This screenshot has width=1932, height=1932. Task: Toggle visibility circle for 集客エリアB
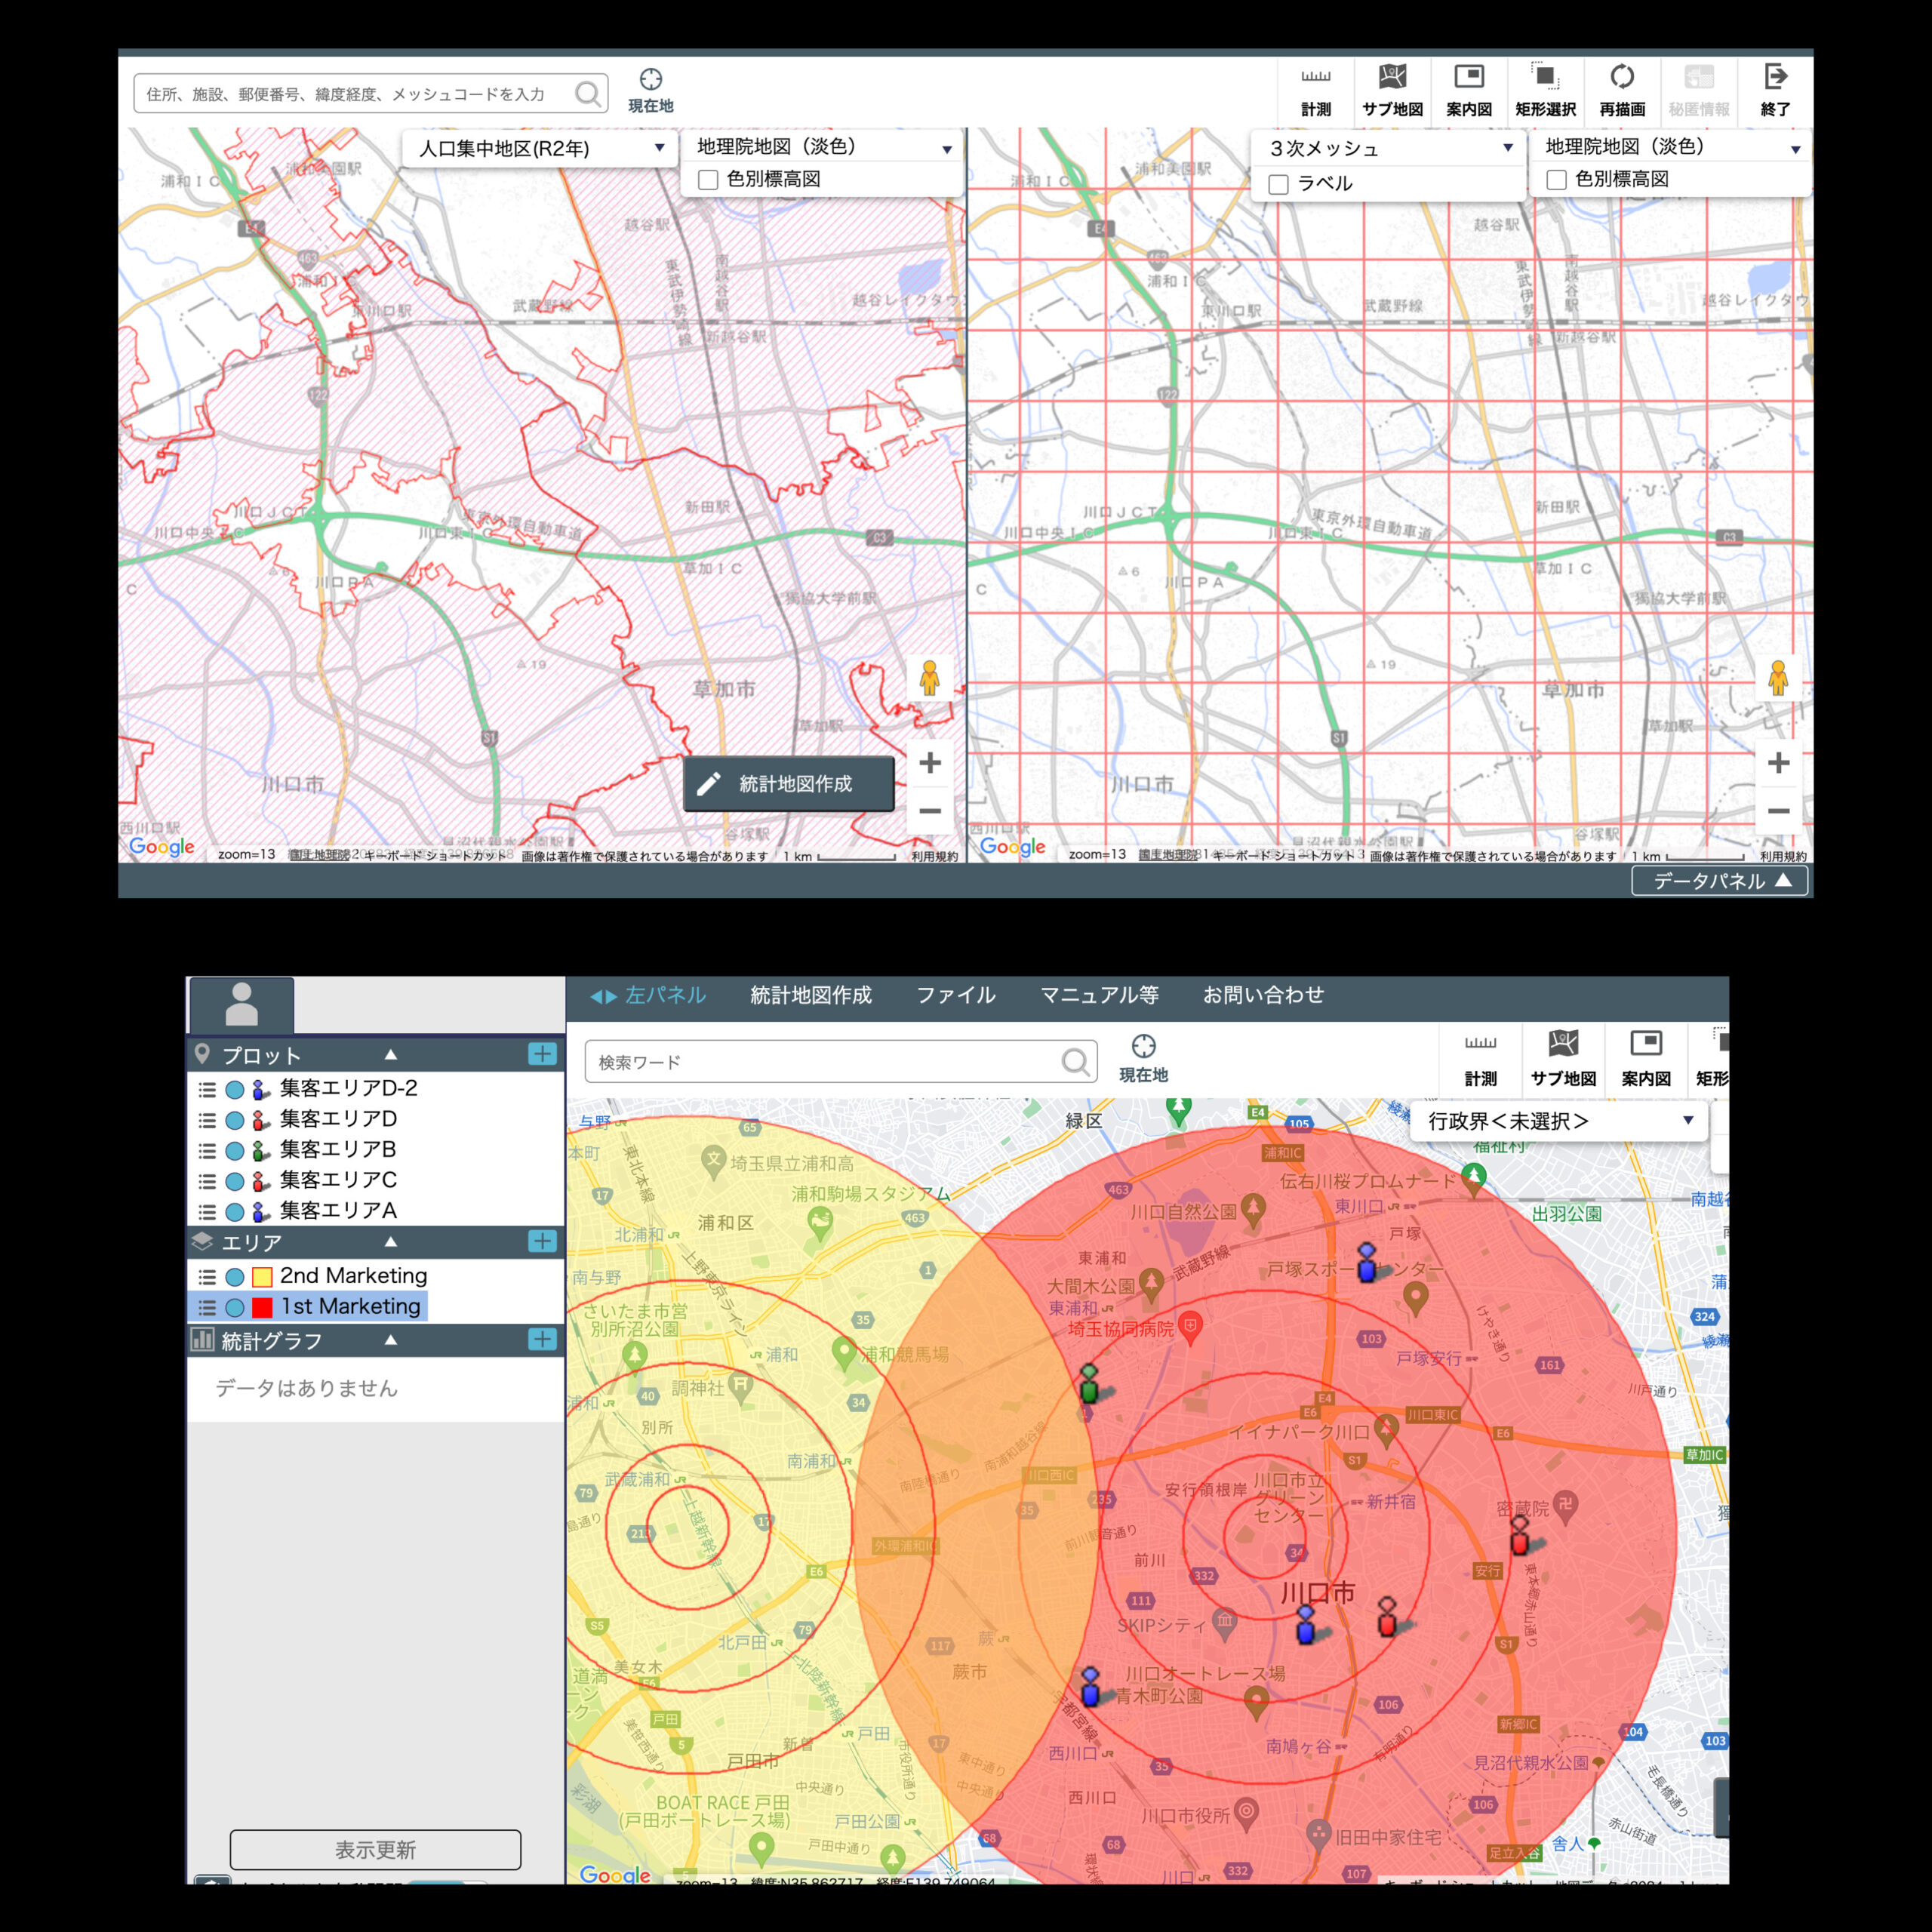pos(235,1151)
